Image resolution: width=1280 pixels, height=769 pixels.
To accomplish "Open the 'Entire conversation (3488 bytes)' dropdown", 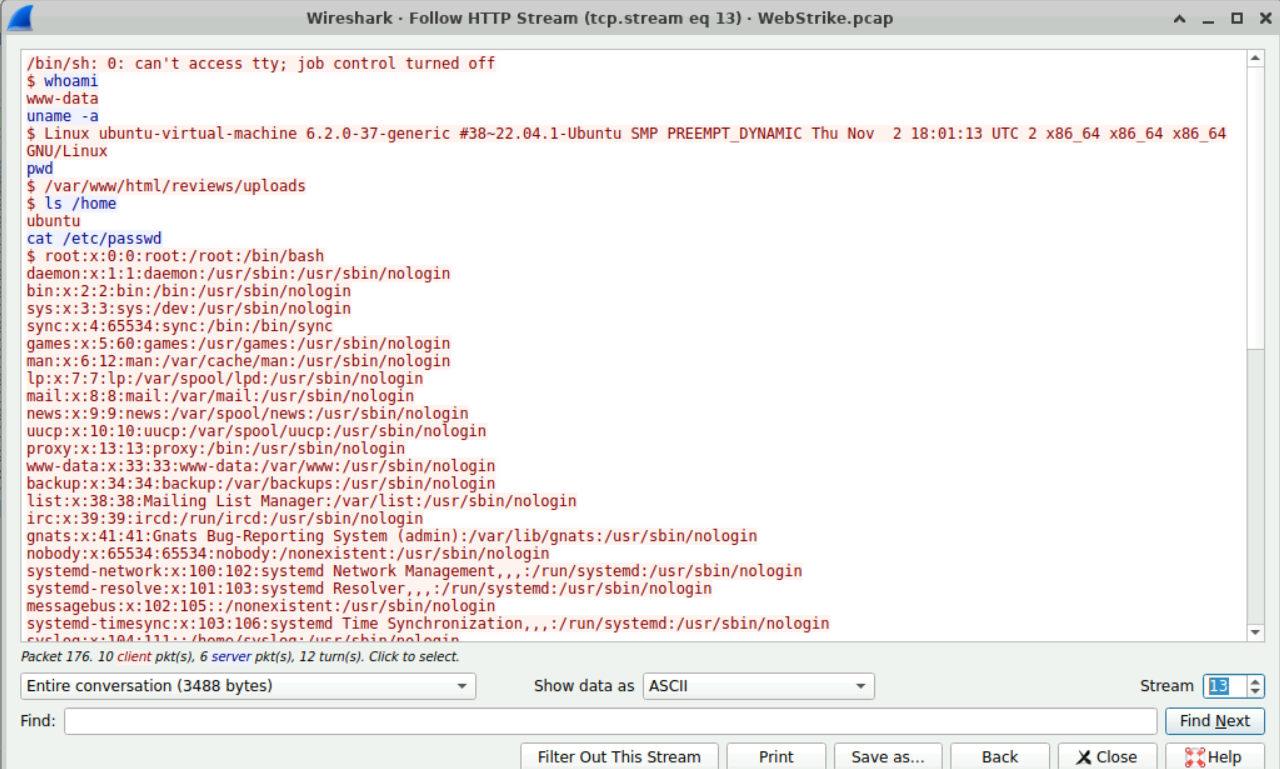I will [248, 686].
